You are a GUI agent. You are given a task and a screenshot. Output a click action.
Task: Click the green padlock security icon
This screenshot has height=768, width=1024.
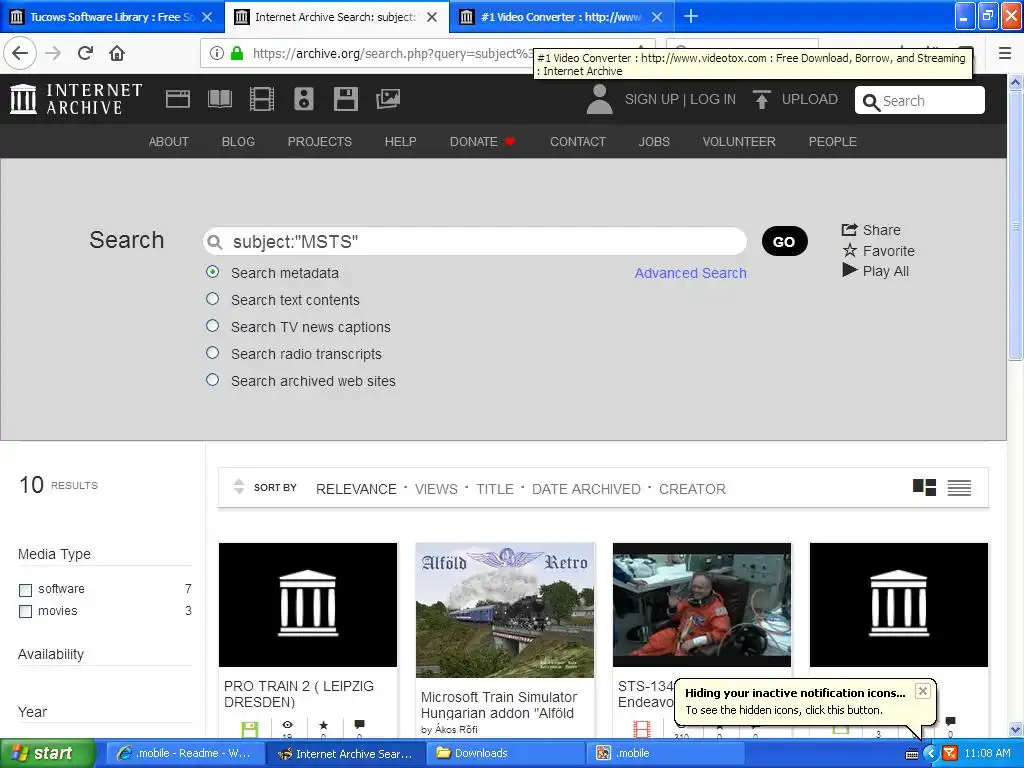[237, 53]
